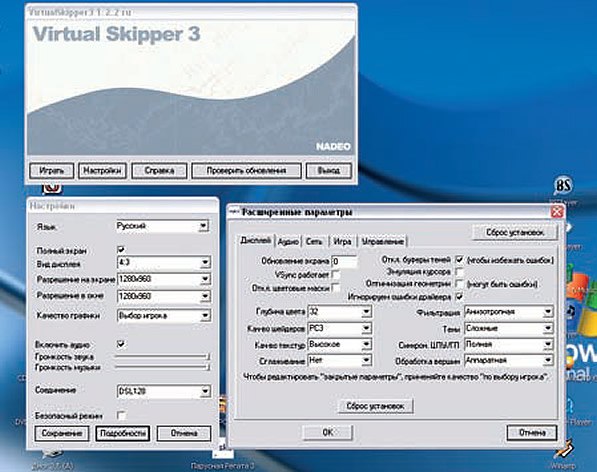597x472 pixels.
Task: Enable the Эмуляция курсора checkbox
Action: 460,272
